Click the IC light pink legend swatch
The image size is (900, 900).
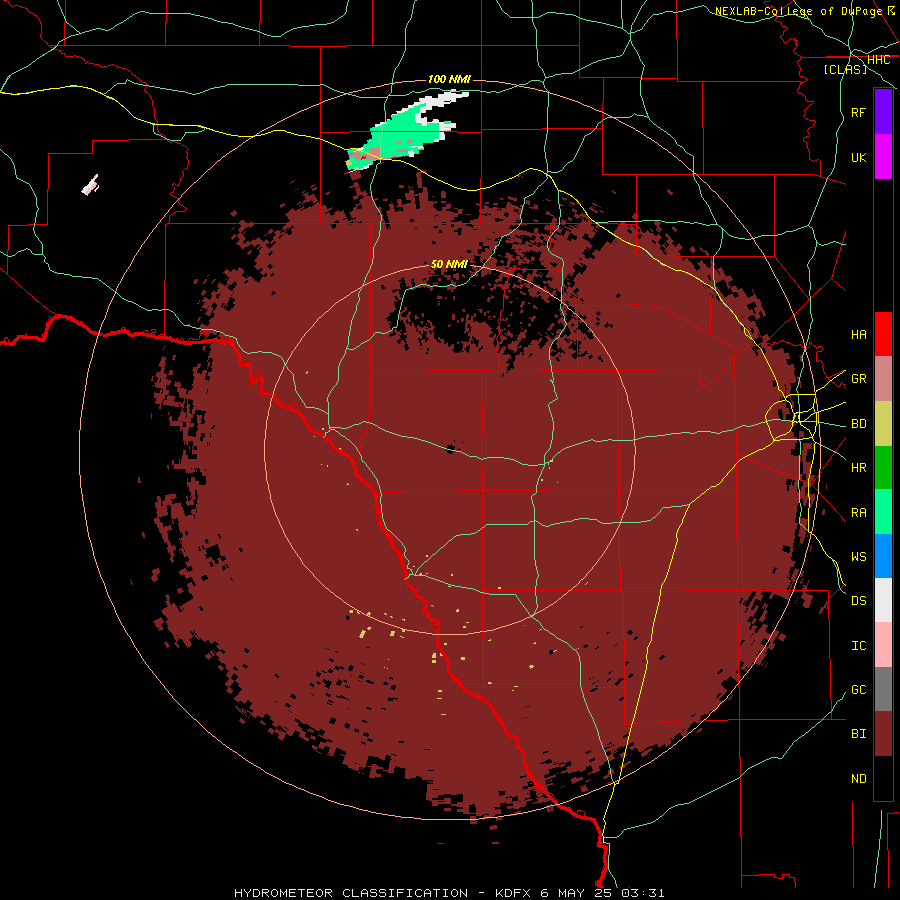point(883,645)
